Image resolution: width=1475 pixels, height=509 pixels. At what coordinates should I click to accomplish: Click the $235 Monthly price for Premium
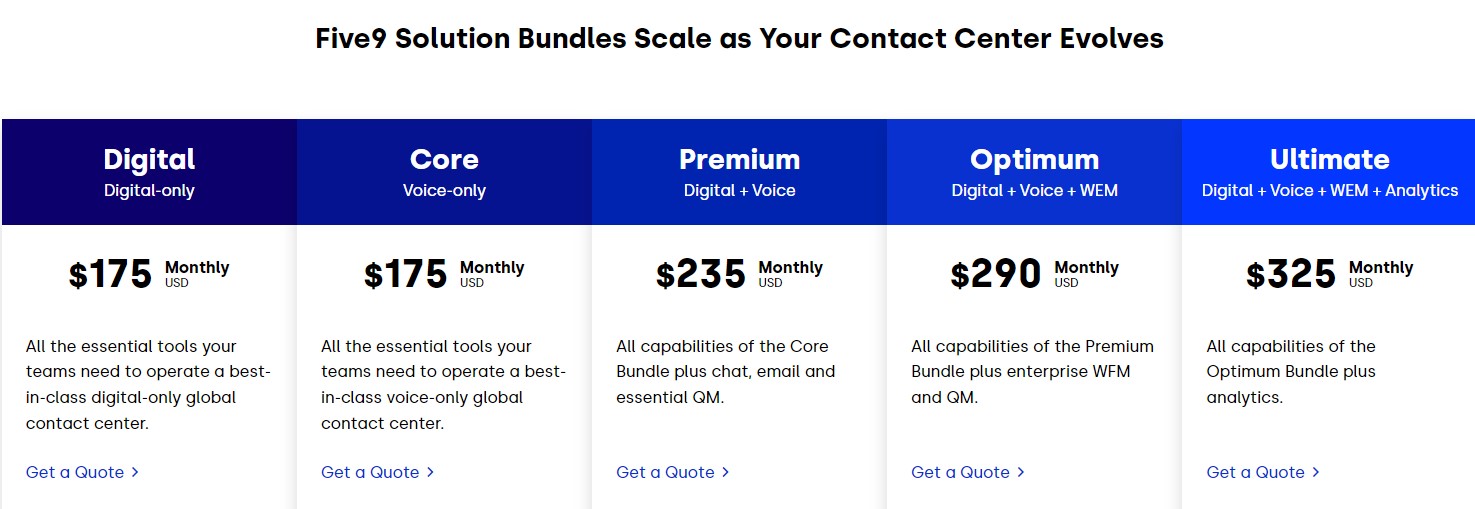tap(701, 274)
